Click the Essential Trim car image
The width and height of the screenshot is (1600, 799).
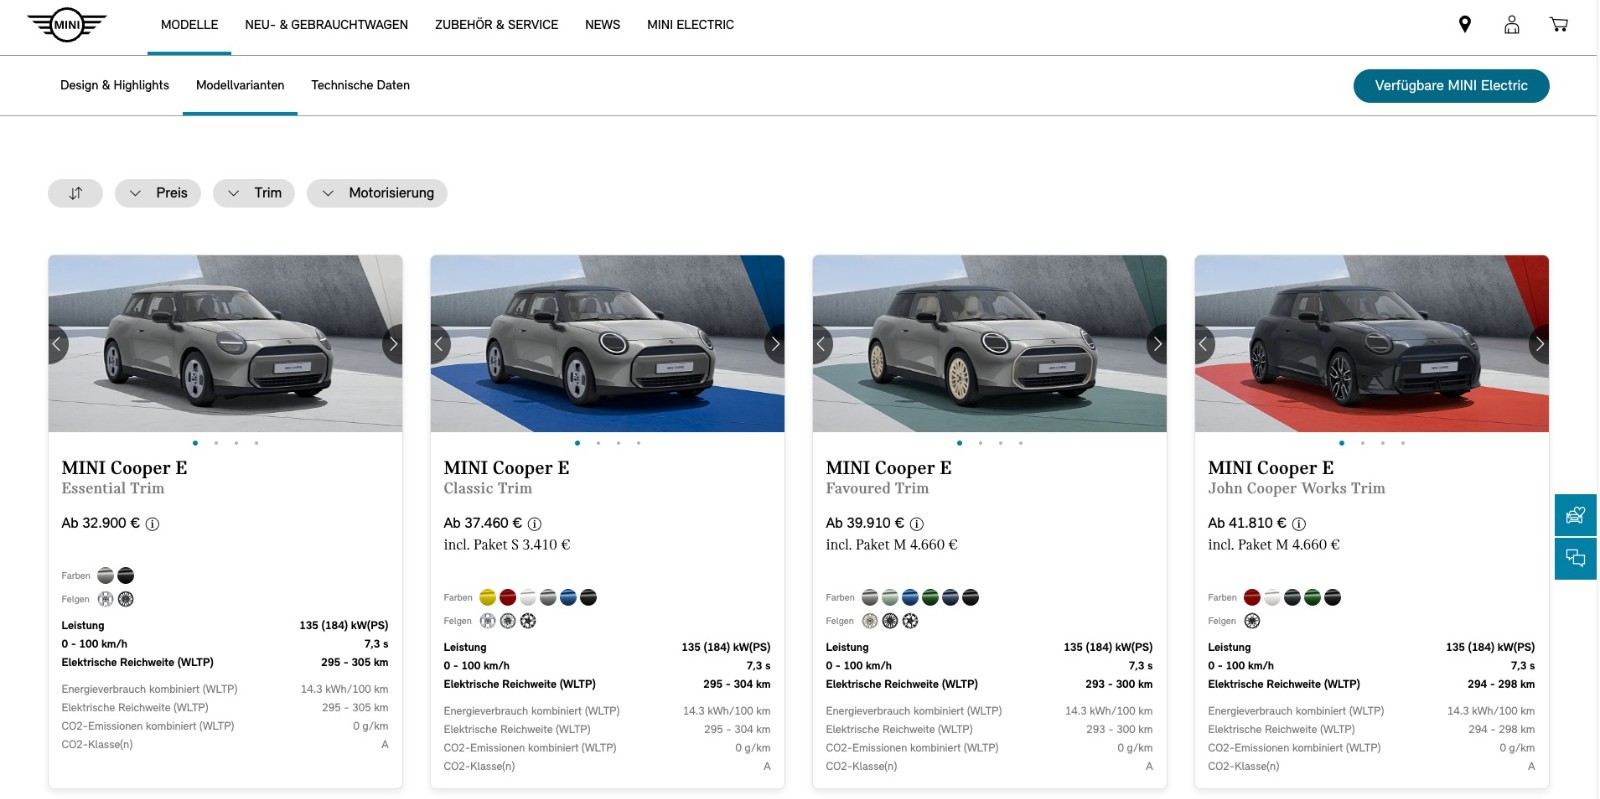[225, 343]
